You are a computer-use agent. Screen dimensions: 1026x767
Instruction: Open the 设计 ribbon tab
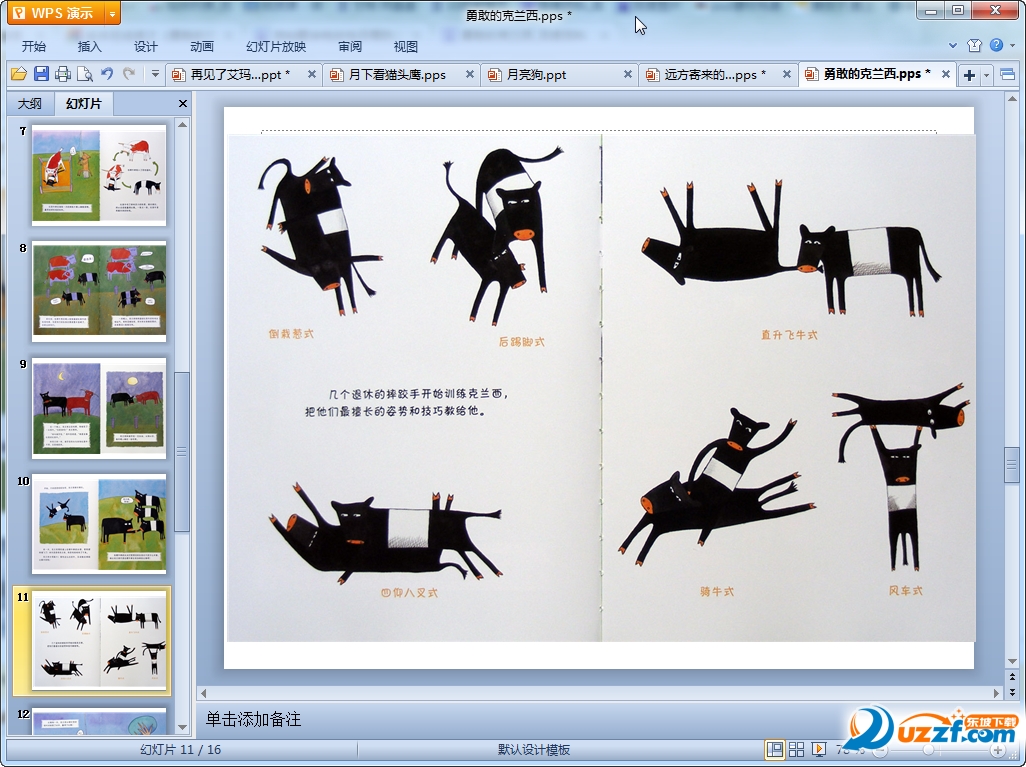pos(145,46)
